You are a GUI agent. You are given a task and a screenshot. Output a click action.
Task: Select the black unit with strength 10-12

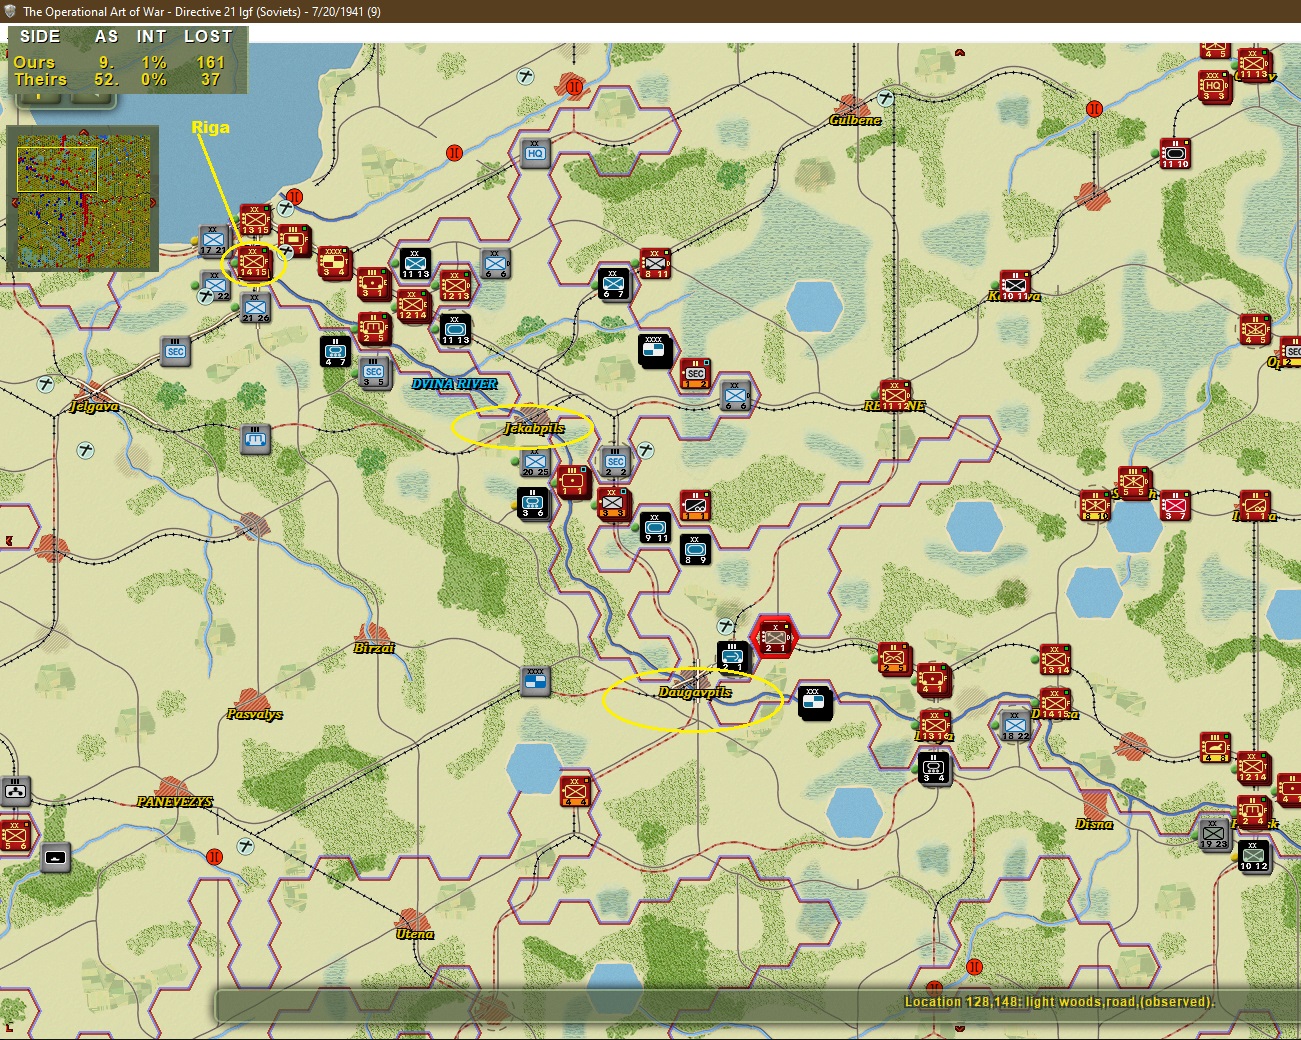coord(1253,856)
